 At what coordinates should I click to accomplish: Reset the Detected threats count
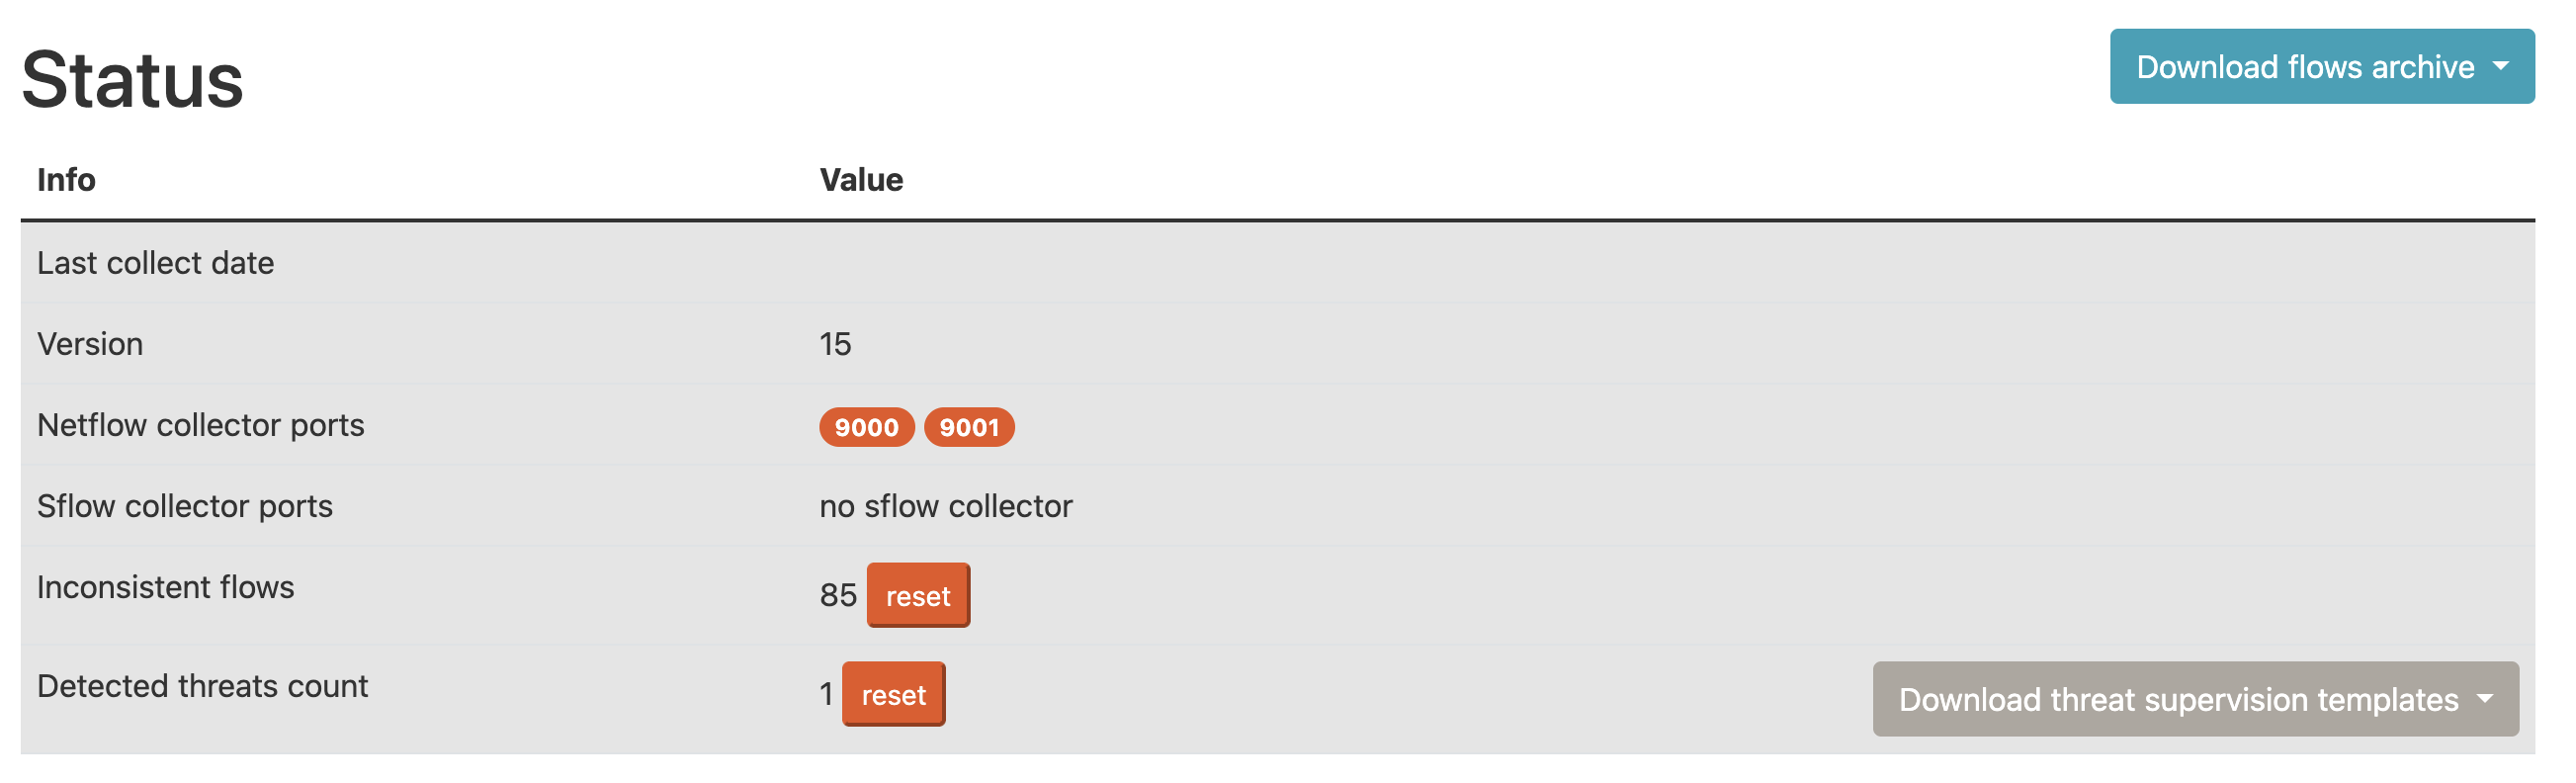click(893, 695)
